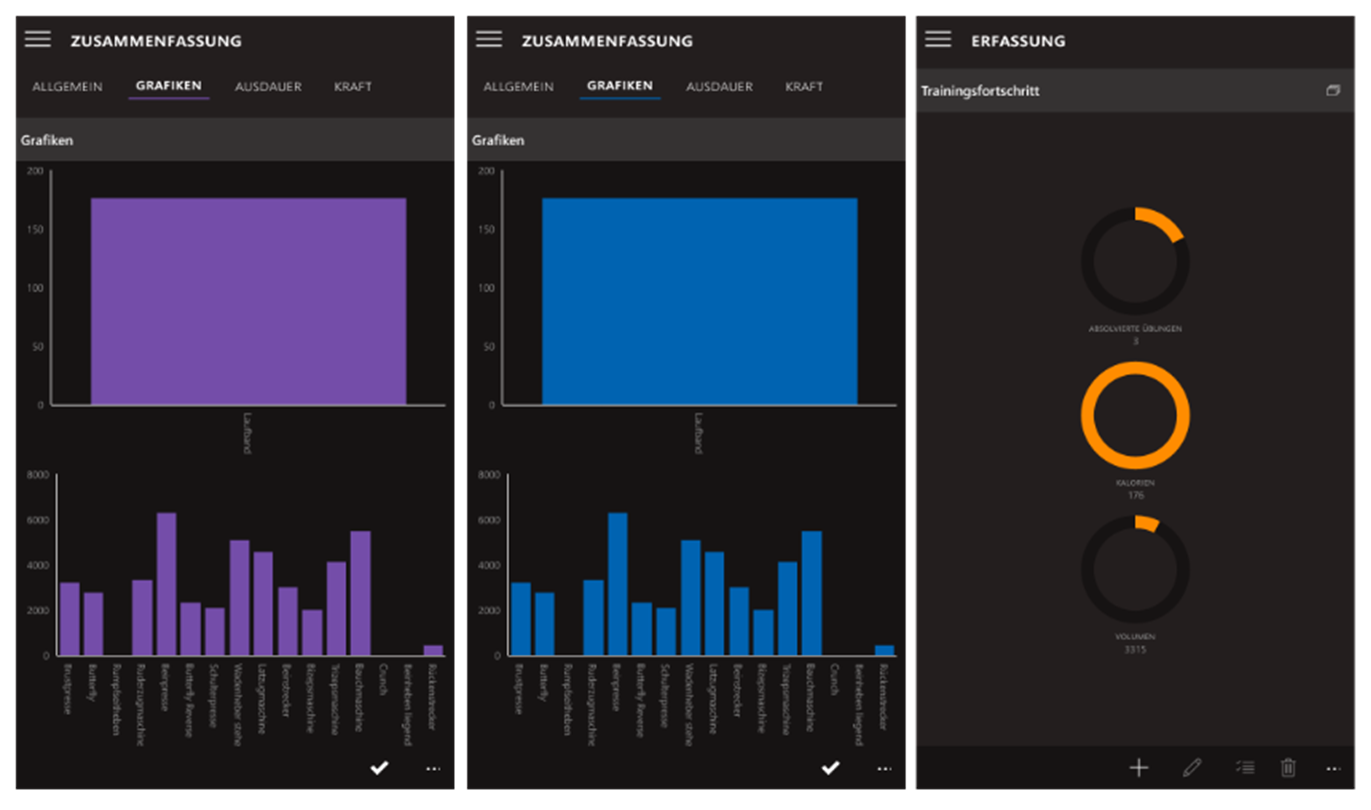Open more options dots on purple screen

[433, 769]
